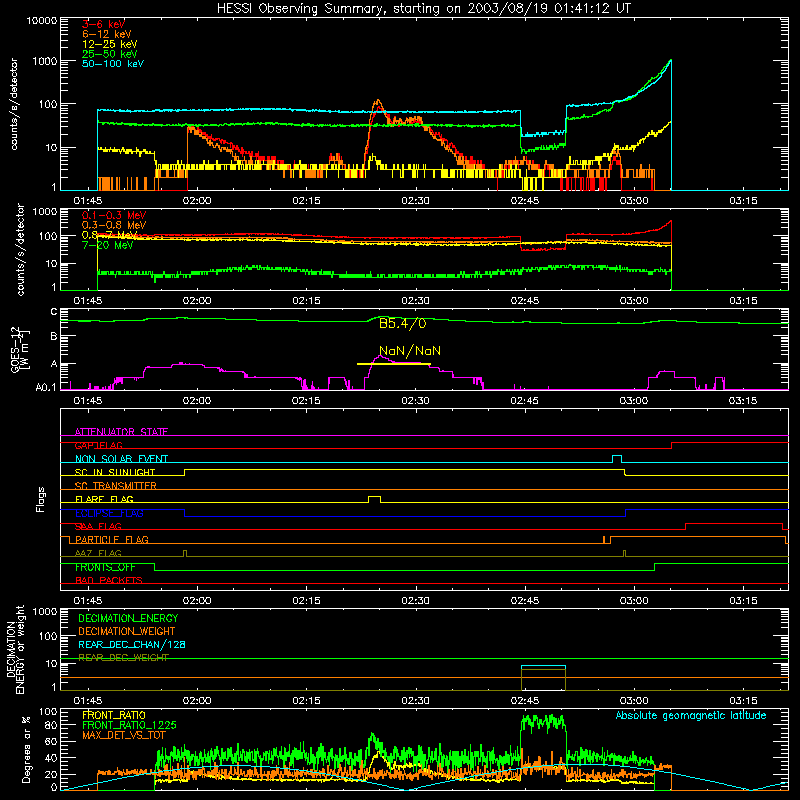Select the 3-6 keV legend label
Screen dimensions: 800x800
point(103,24)
